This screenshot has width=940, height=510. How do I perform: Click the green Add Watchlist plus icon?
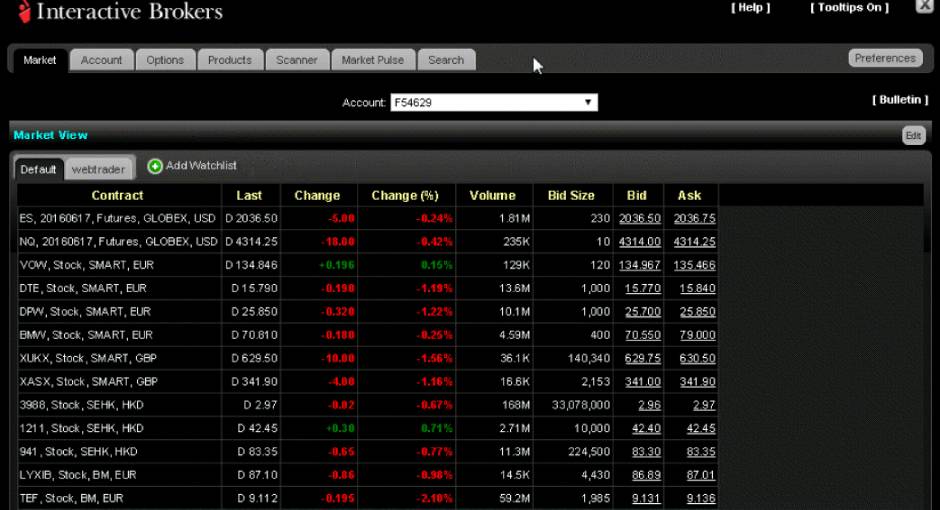point(155,166)
